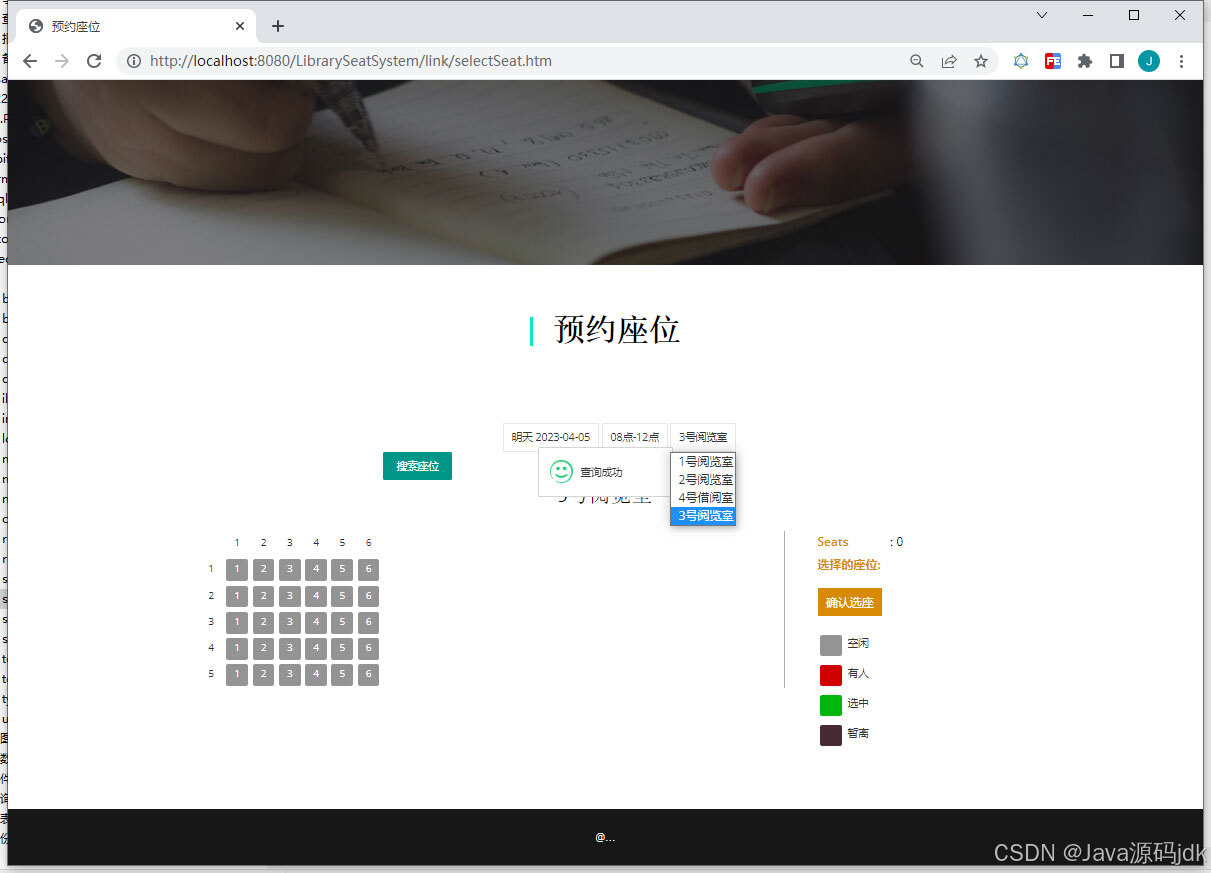This screenshot has height=873, width=1211.
Task: Choose 1号阅览室 from the list
Action: pyautogui.click(x=704, y=462)
